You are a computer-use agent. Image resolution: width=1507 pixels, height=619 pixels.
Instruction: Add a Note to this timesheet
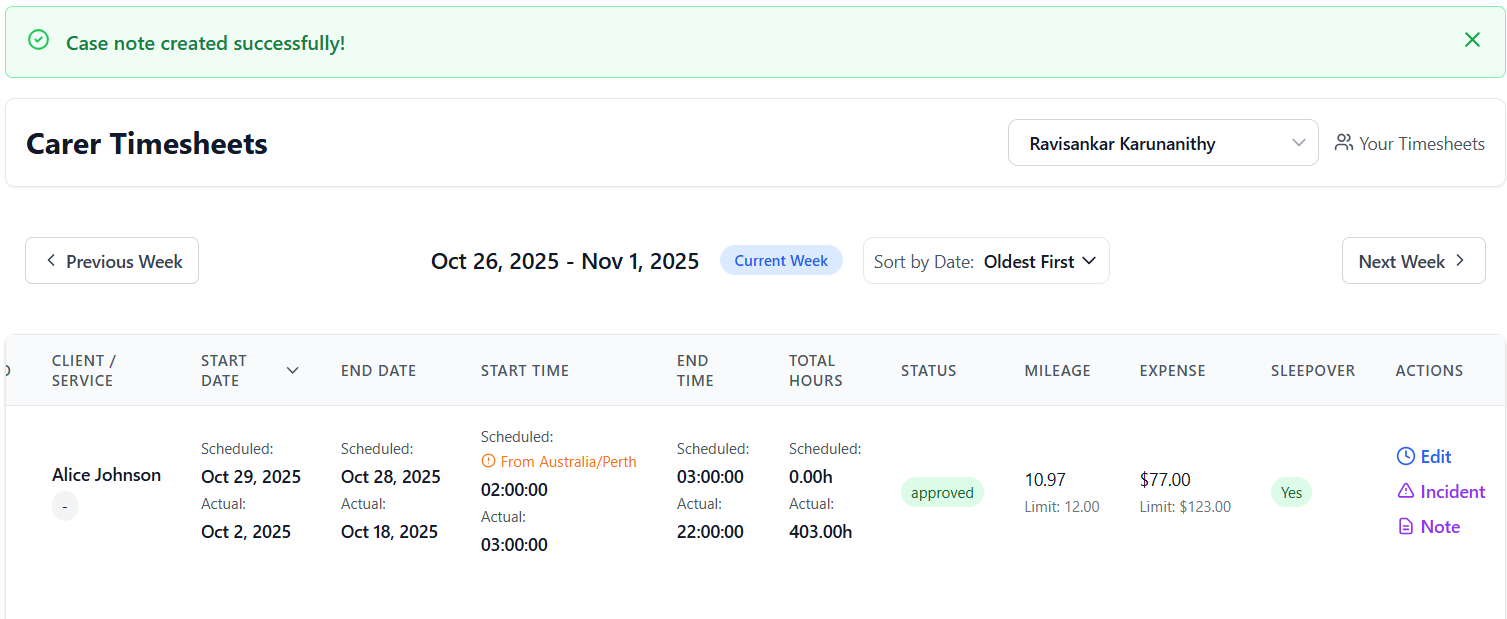point(1440,527)
